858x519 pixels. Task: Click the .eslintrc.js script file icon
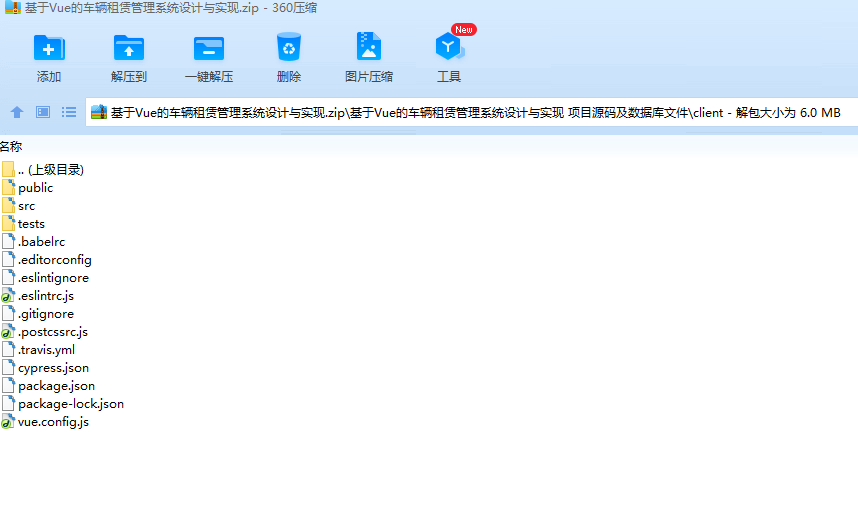pos(8,296)
